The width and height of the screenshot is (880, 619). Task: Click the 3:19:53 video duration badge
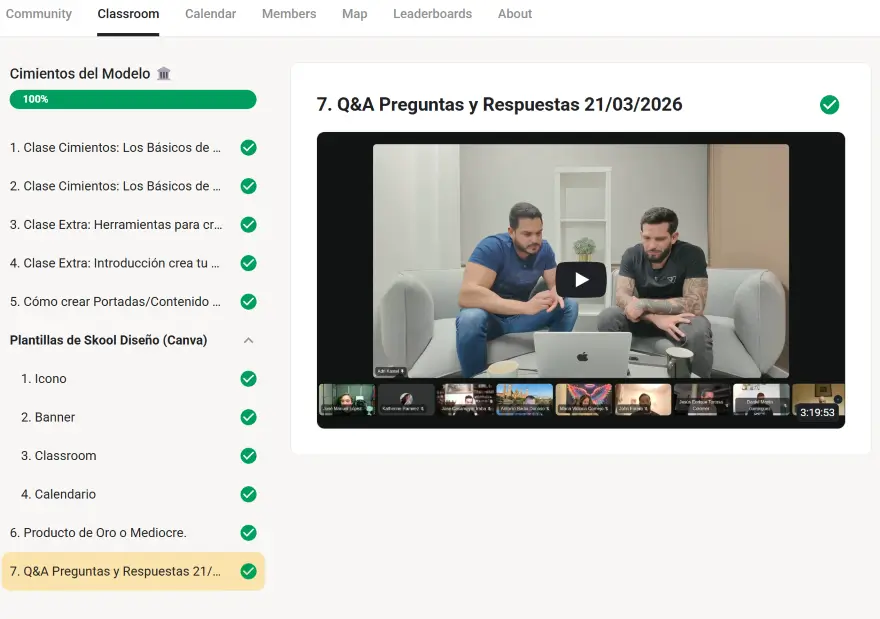[x=816, y=412]
